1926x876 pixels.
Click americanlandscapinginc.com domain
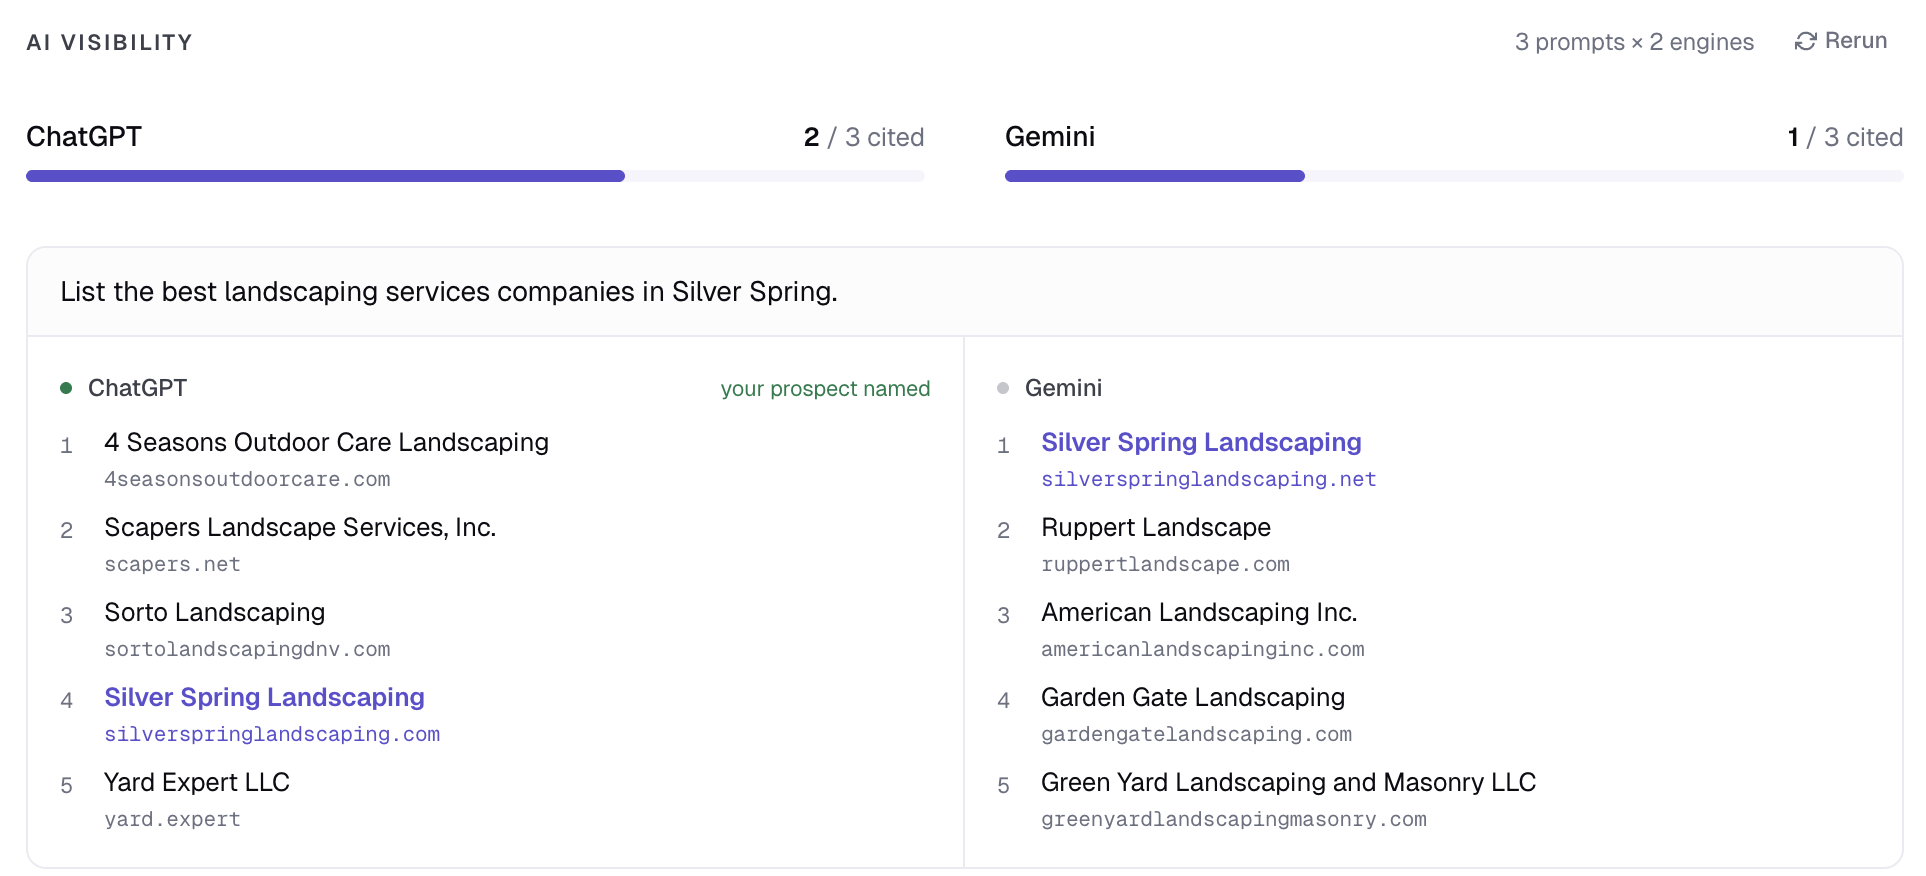(x=1202, y=650)
